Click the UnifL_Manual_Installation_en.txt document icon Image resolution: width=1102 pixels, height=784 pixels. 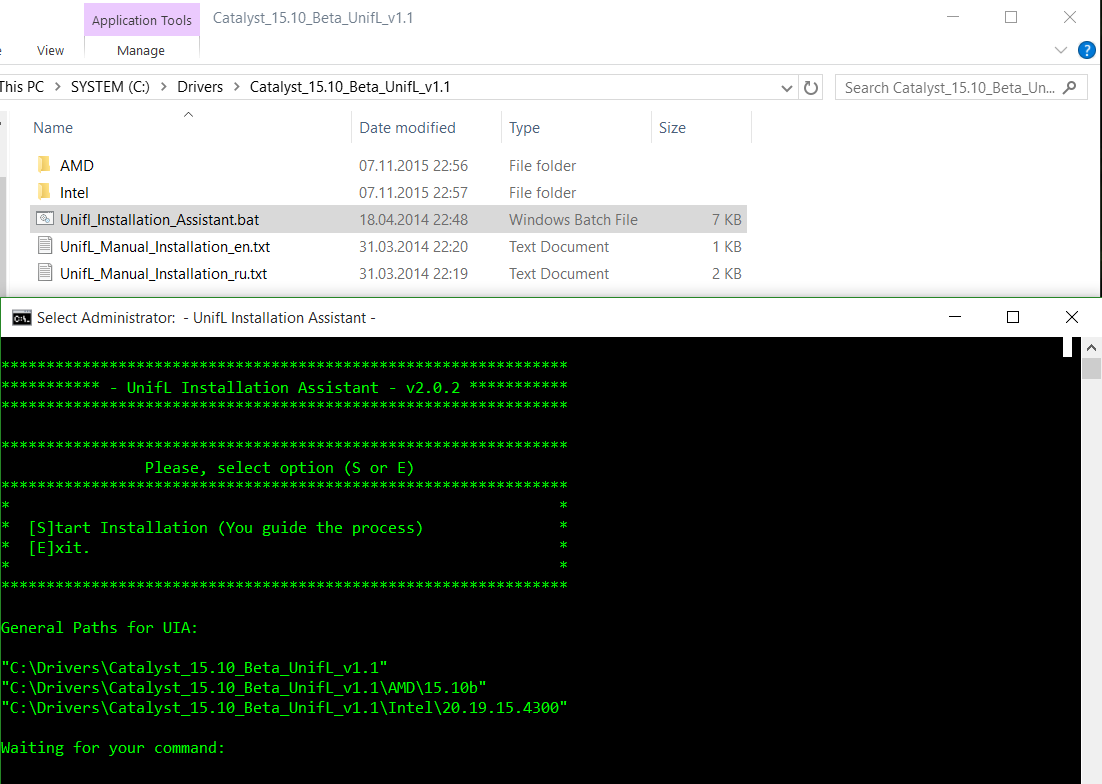coord(45,246)
